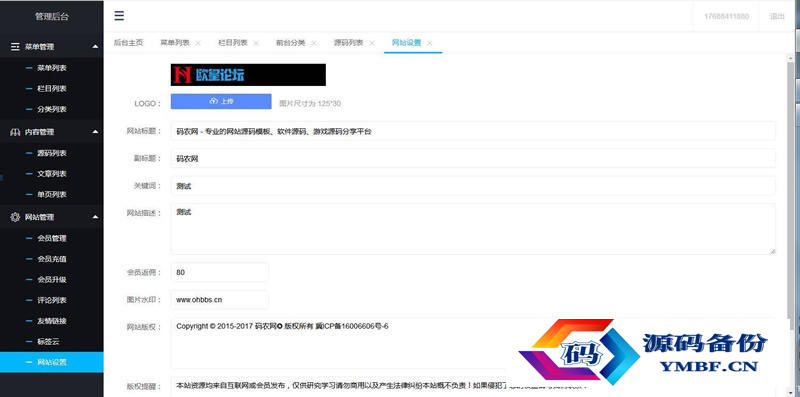Screen dimensions: 800x397
Task: Click the 欧星论坛 logo preview image
Action: tap(248, 75)
